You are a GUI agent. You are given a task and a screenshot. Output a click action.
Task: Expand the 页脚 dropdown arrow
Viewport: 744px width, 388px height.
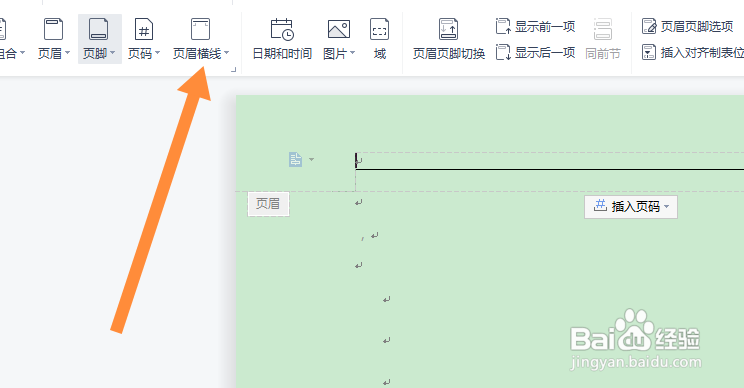pyautogui.click(x=112, y=53)
